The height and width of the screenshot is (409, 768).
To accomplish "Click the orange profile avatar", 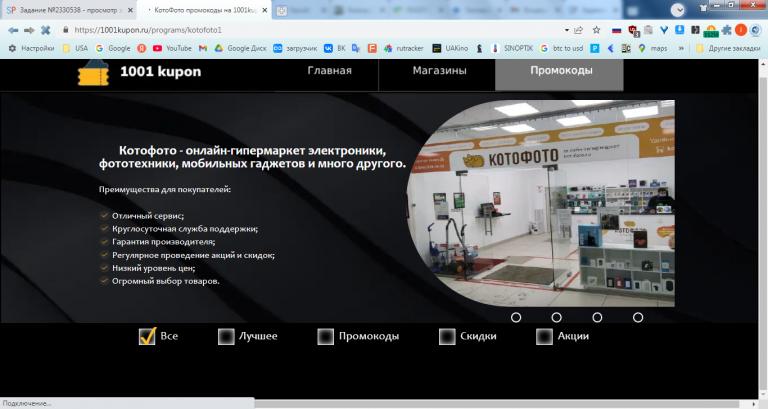I will tap(741, 30).
